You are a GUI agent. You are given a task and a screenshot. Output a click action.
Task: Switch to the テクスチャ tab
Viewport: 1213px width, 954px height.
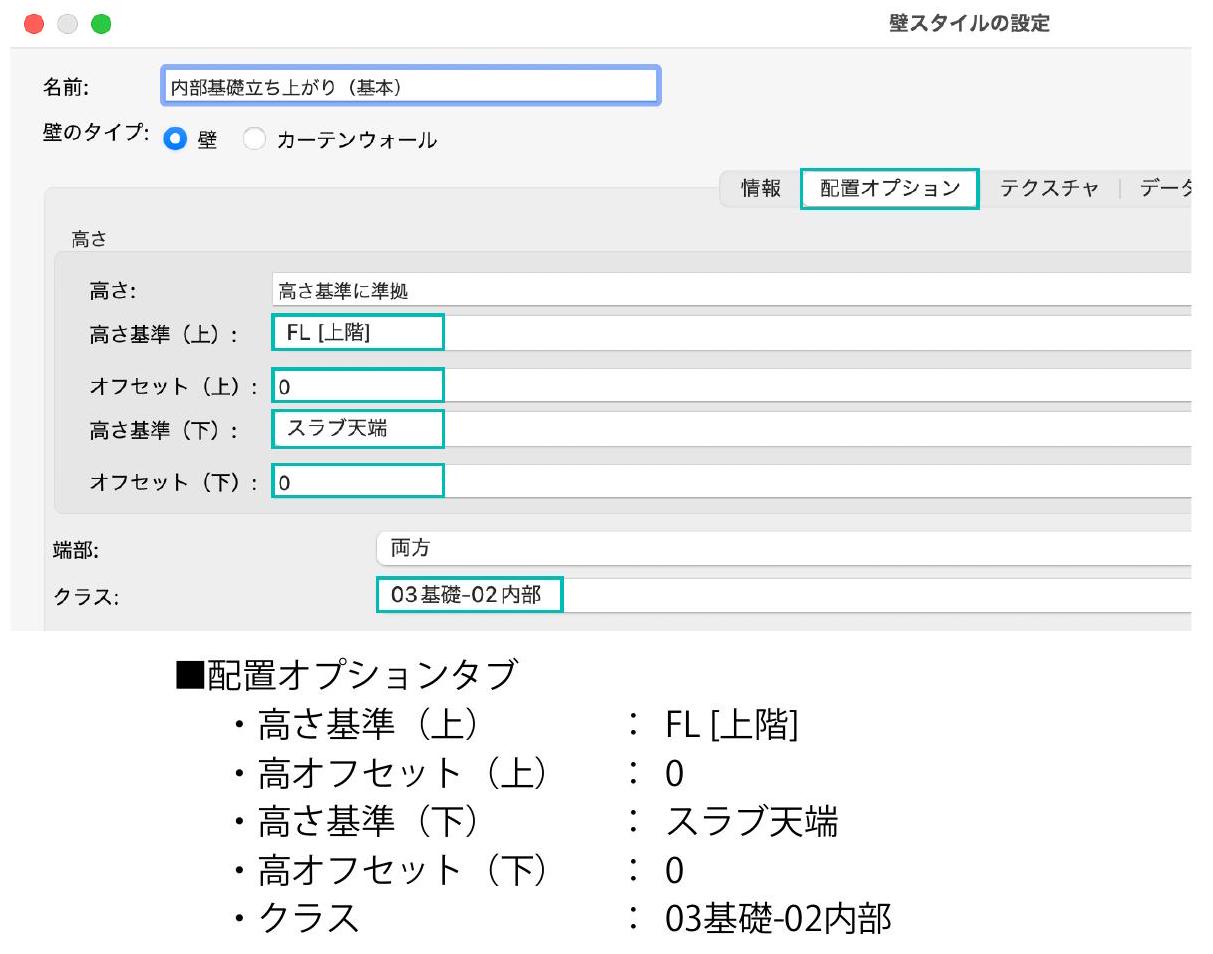pyautogui.click(x=1049, y=188)
